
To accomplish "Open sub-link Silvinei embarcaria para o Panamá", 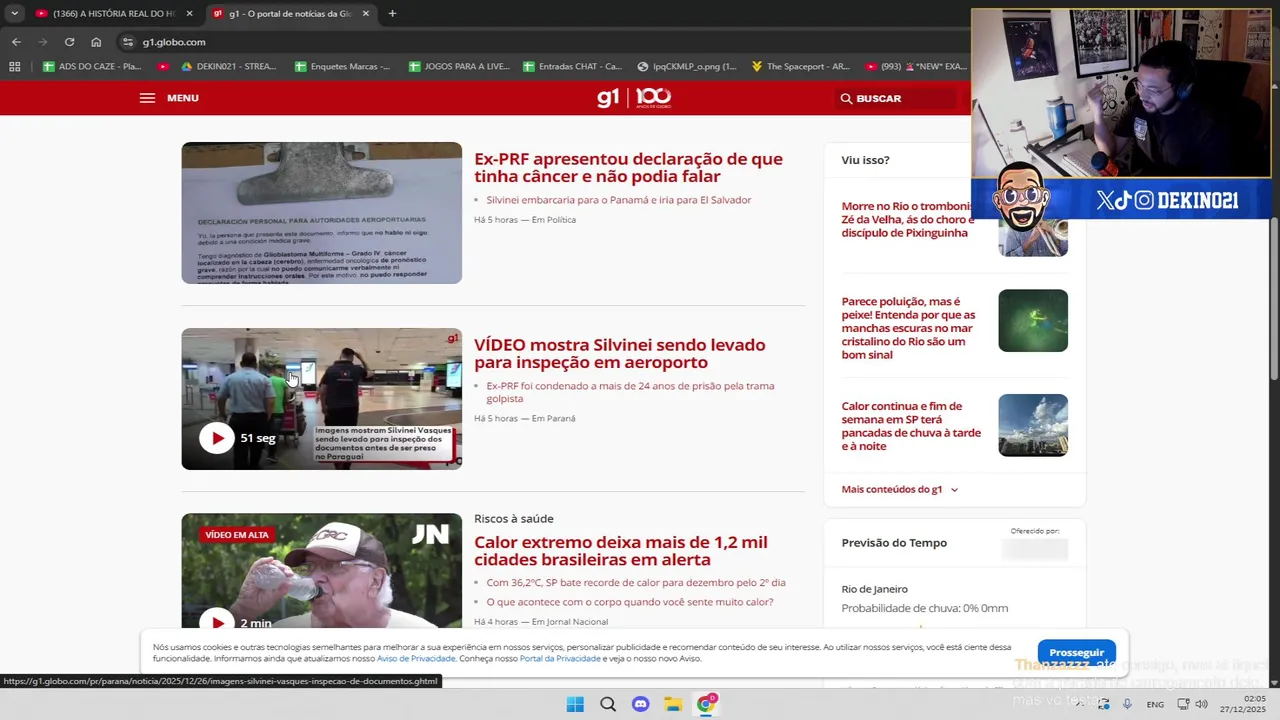I will click(x=618, y=200).
